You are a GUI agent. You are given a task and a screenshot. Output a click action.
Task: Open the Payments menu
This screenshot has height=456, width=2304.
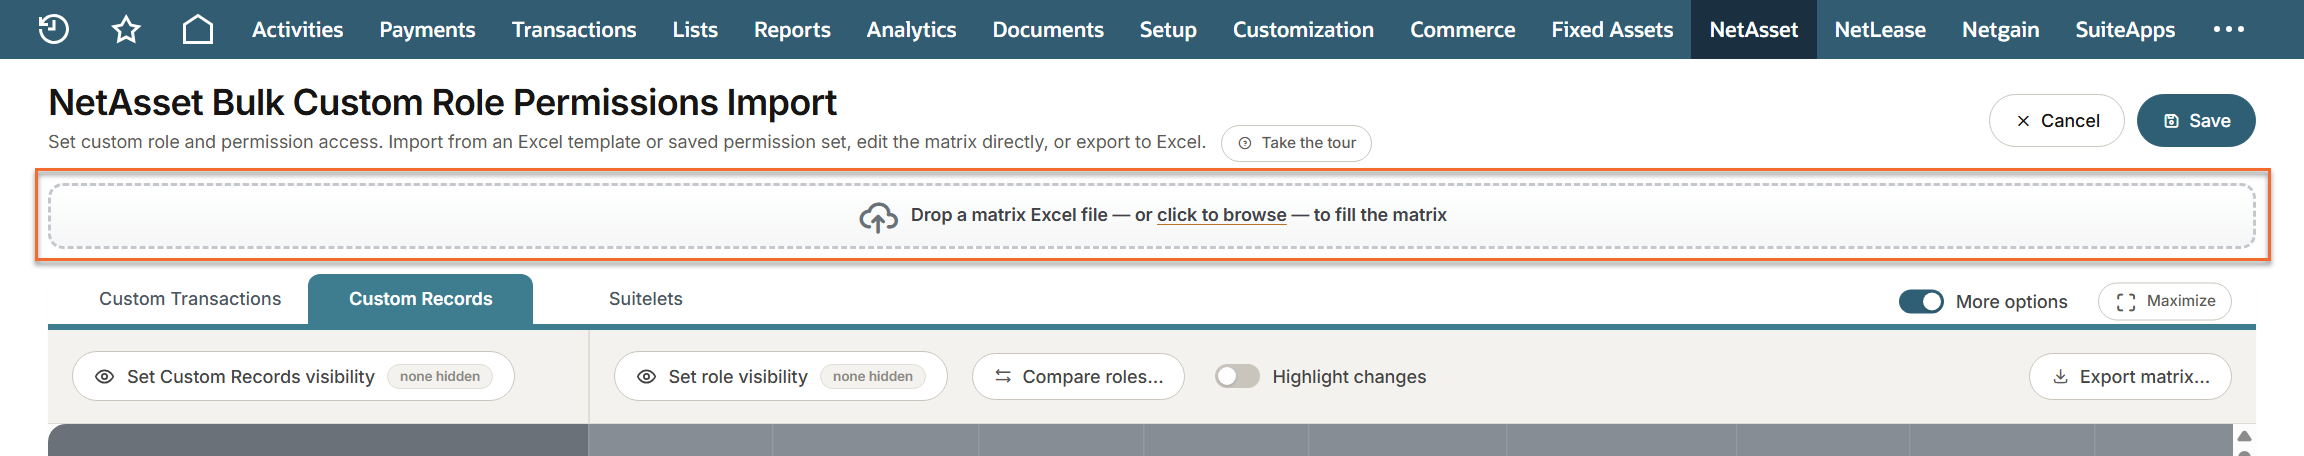click(427, 29)
